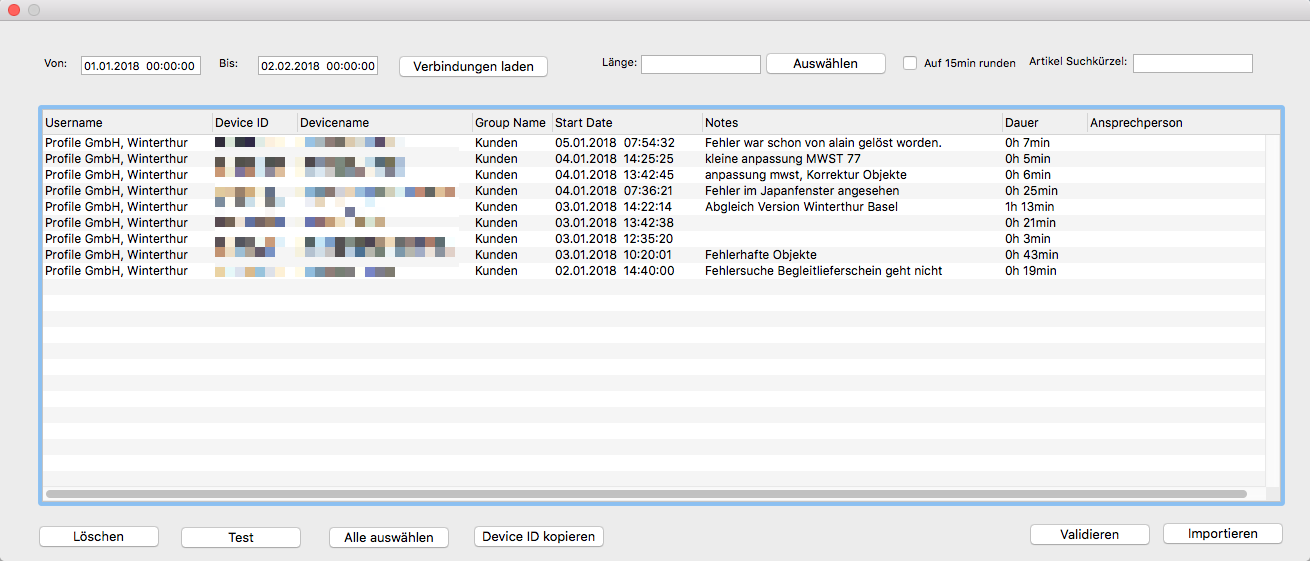Enable Auf 15min runden checkbox
Screen dimensions: 1310x561
click(910, 63)
